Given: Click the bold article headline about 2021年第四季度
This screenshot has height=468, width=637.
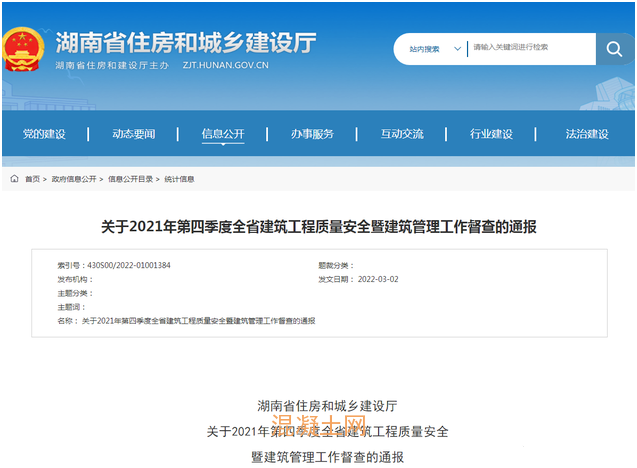Looking at the screenshot, I should [x=318, y=227].
